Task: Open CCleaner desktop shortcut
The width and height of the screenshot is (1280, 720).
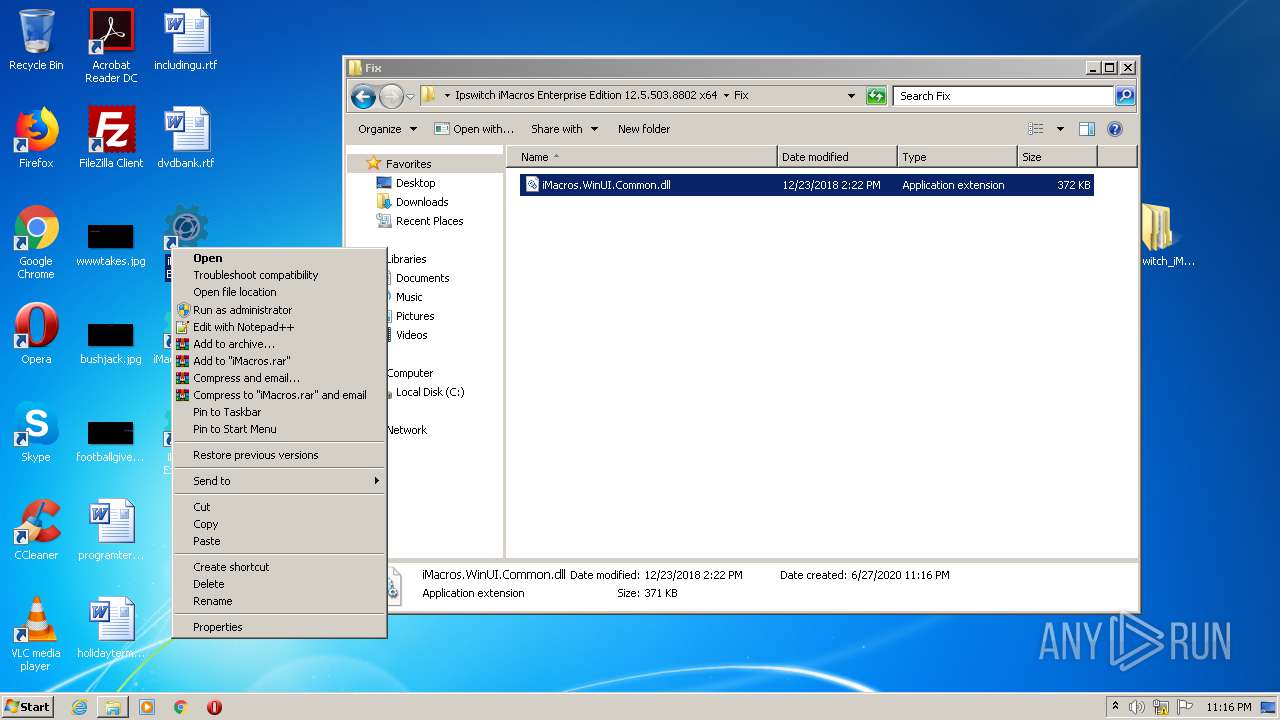Action: (x=36, y=530)
